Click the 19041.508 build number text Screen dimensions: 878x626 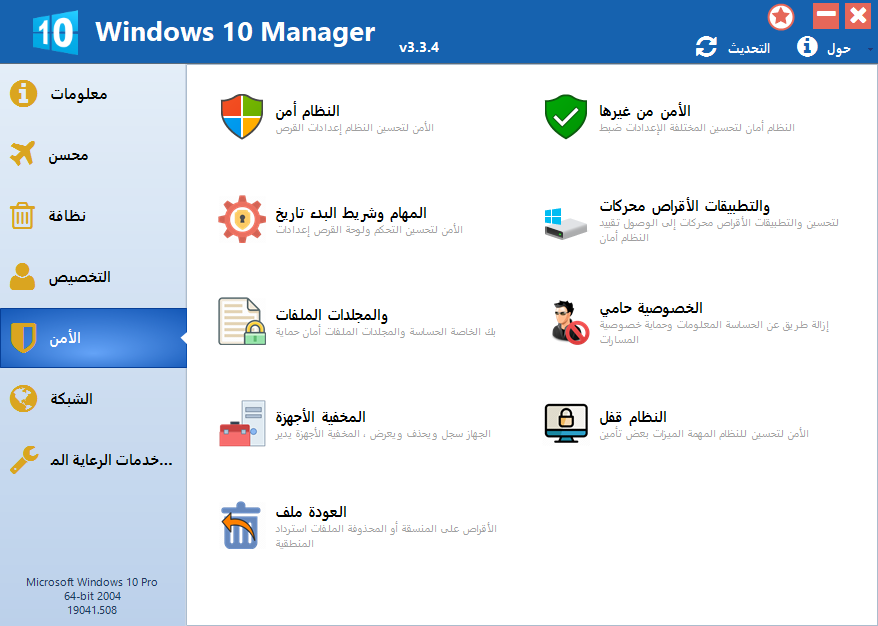tap(92, 610)
